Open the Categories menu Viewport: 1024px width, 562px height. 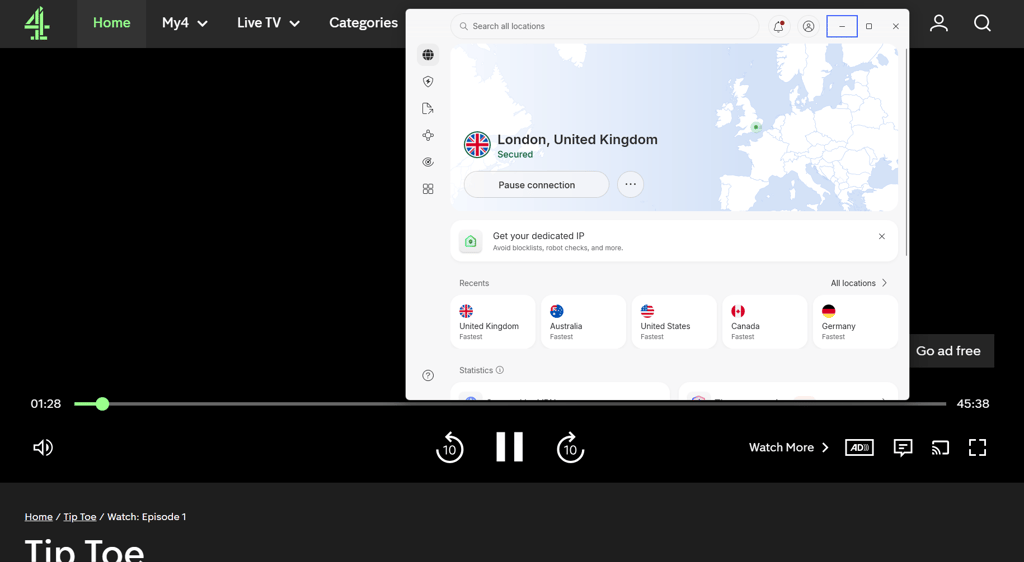(x=363, y=23)
